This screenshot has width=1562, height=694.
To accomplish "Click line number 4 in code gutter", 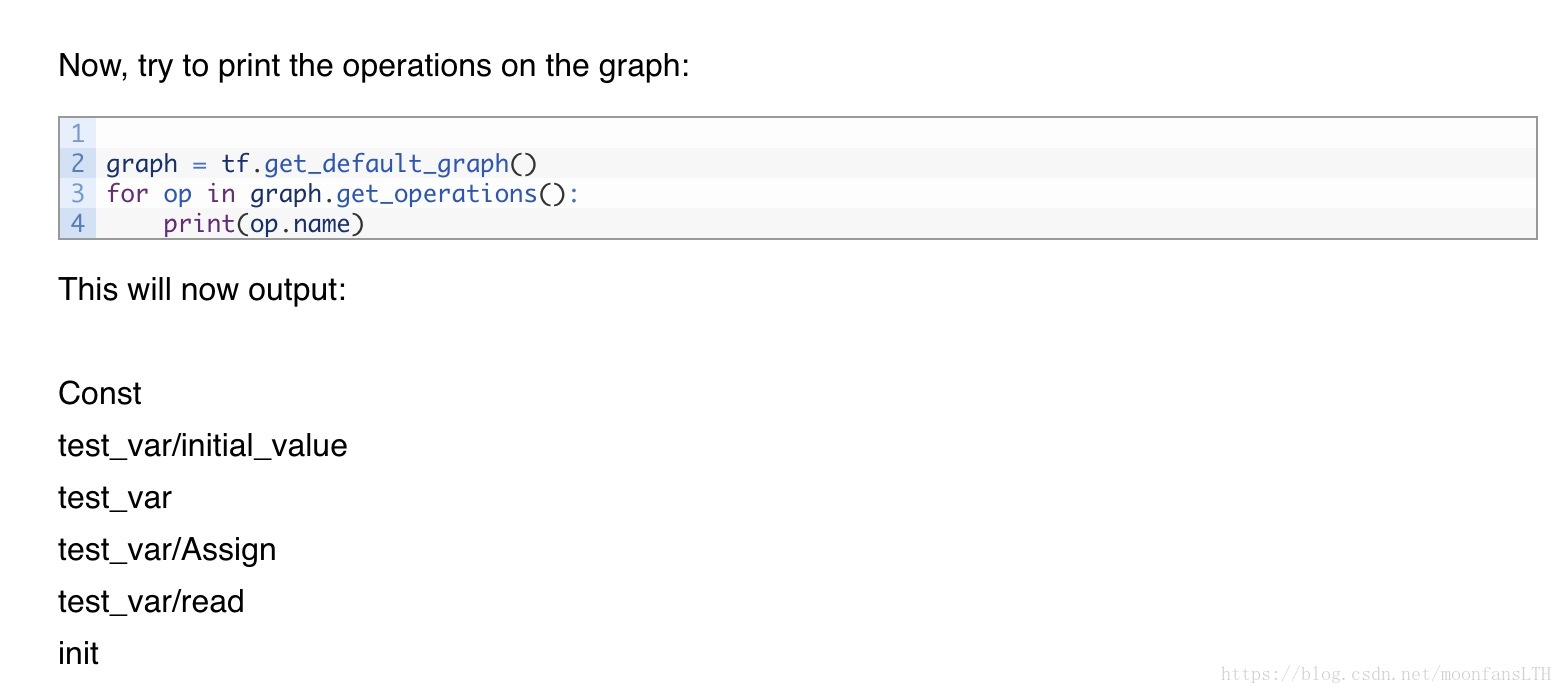I will point(77,223).
